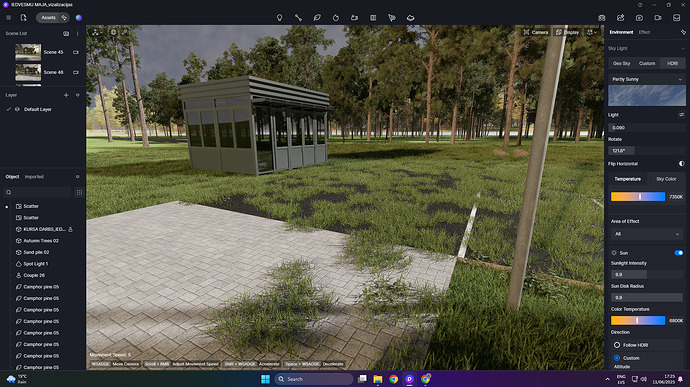Click the video recording icon top right
690x387 pixels.
pos(658,18)
